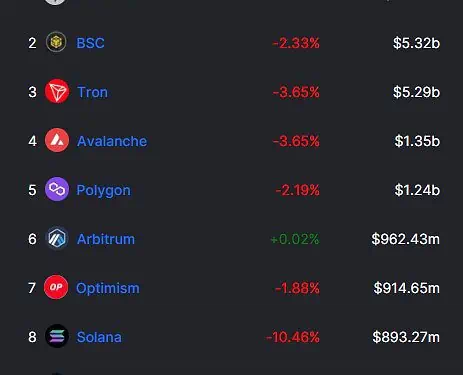The height and width of the screenshot is (375, 463).
Task: Select Optimism's $914.65m TVL value
Action: [406, 288]
